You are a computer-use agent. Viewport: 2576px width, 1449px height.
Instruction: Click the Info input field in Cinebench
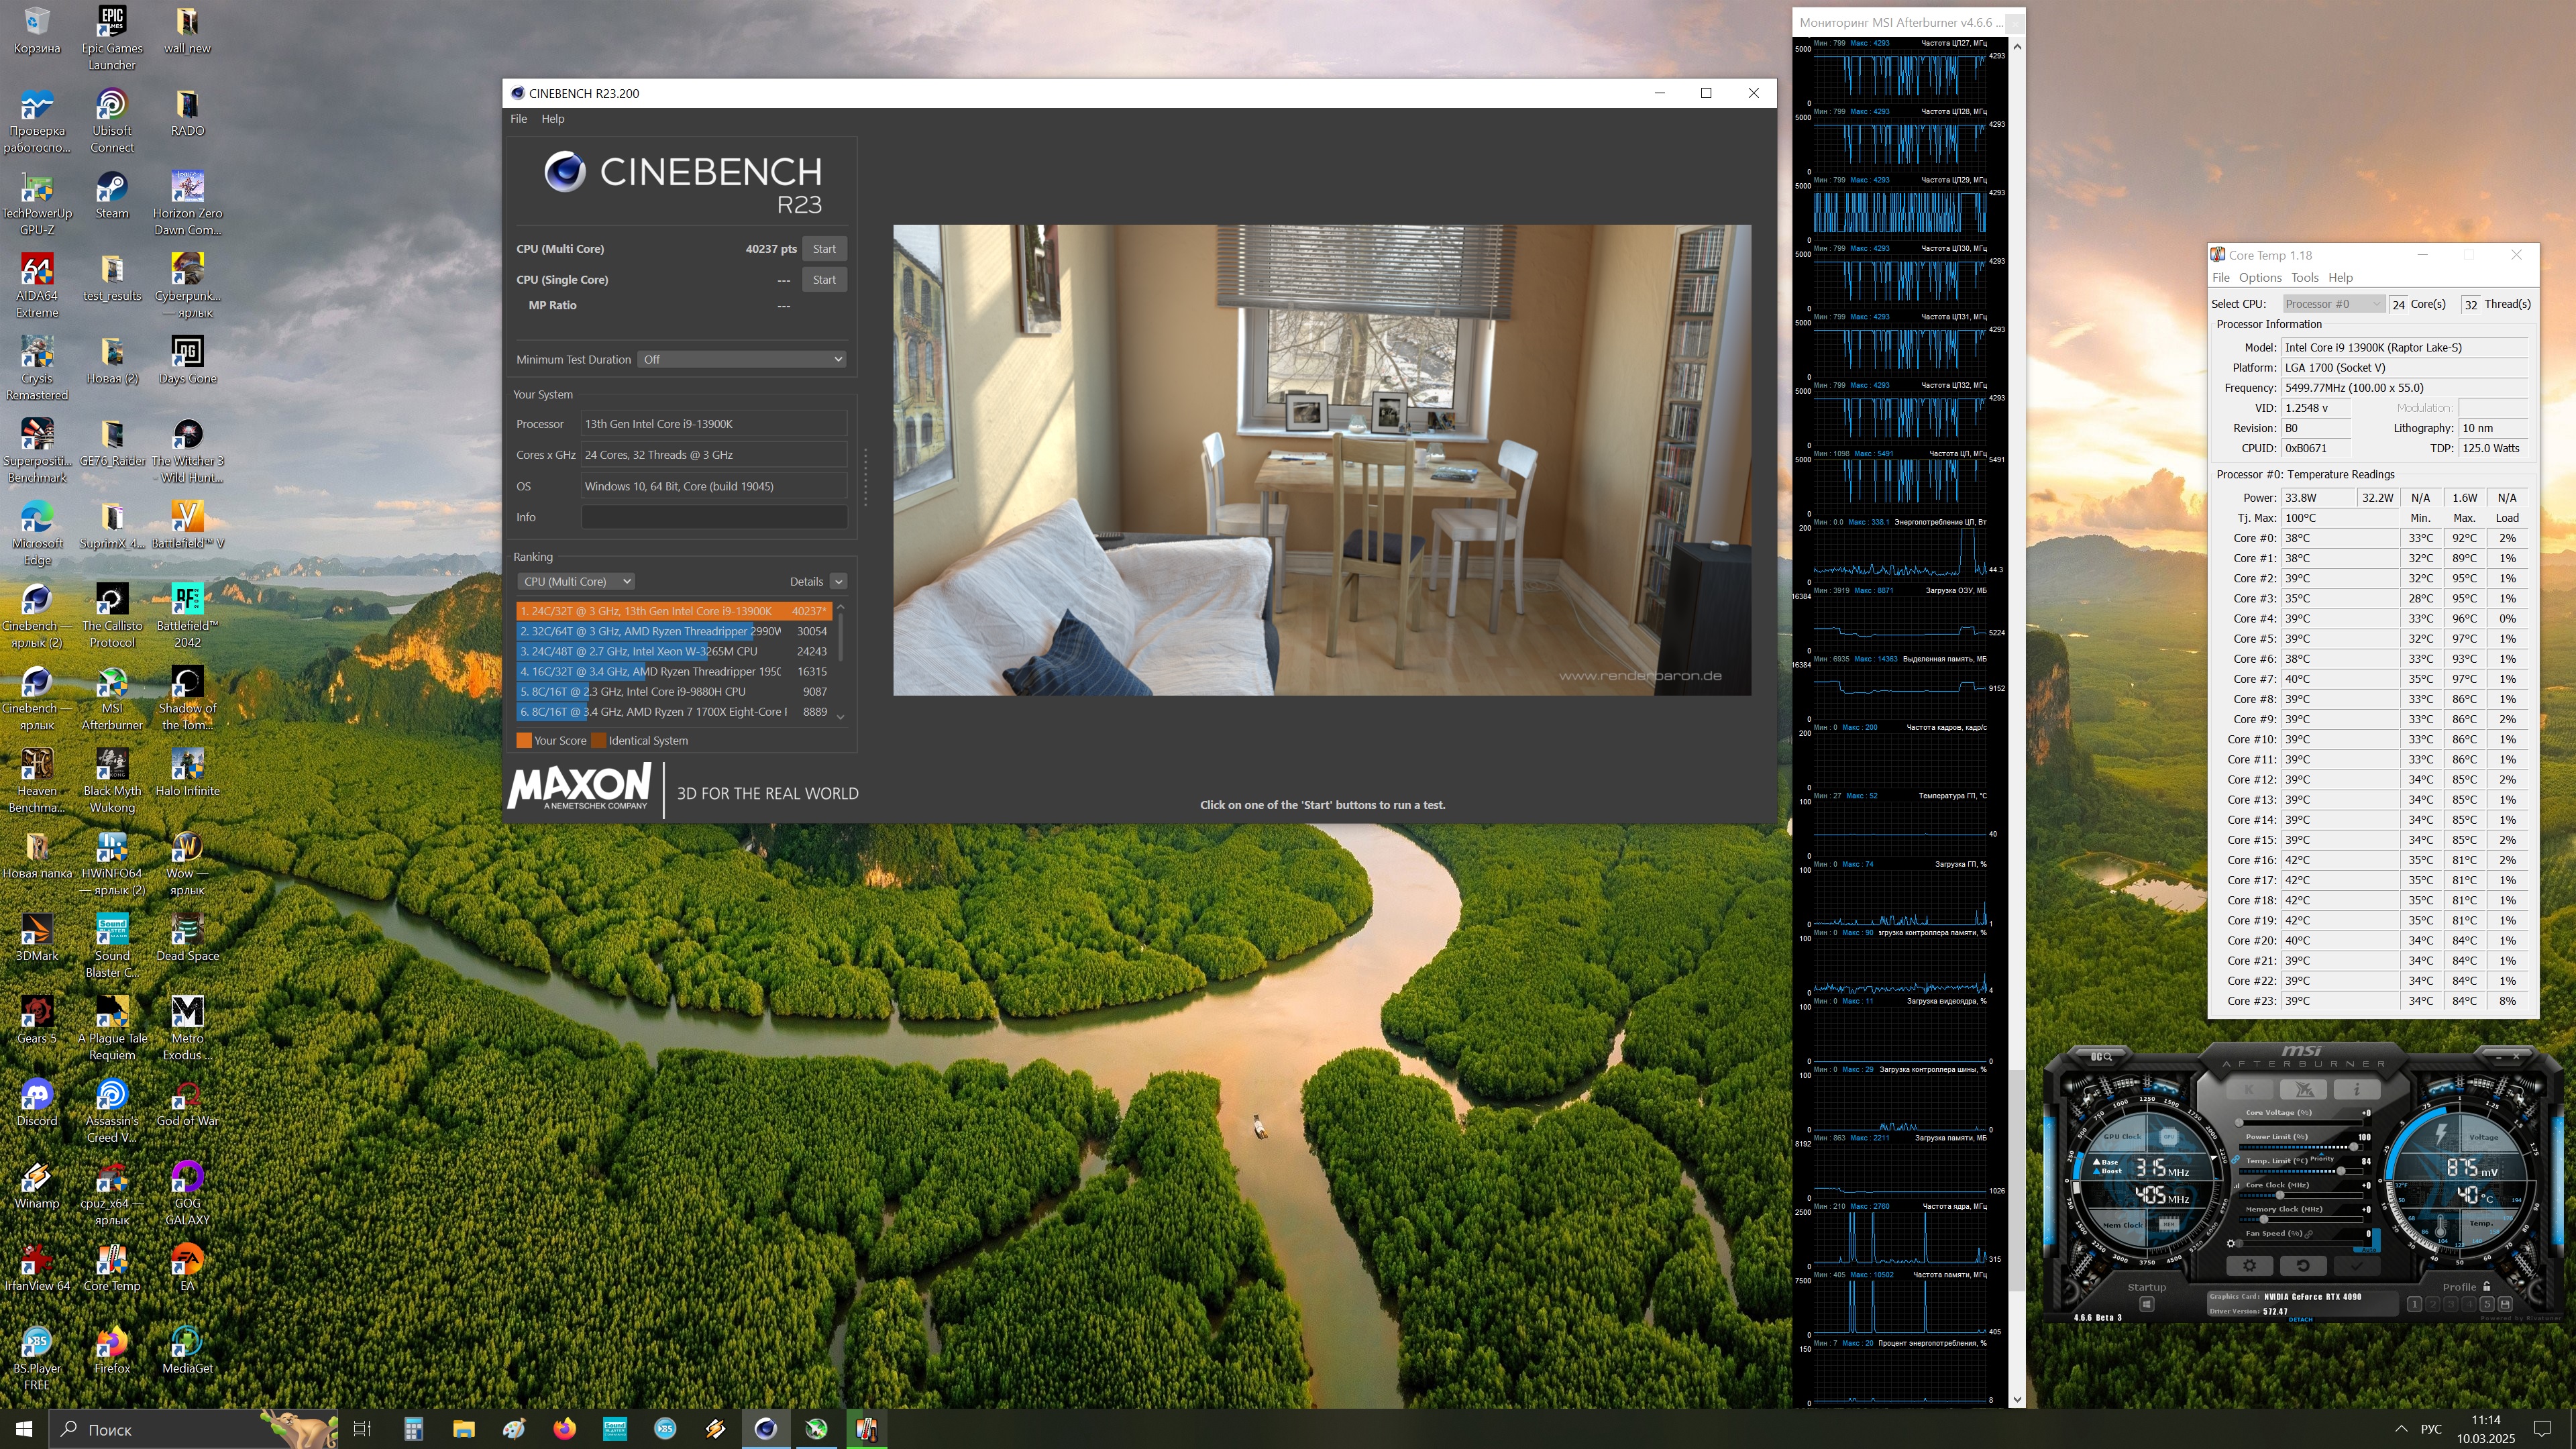(714, 517)
